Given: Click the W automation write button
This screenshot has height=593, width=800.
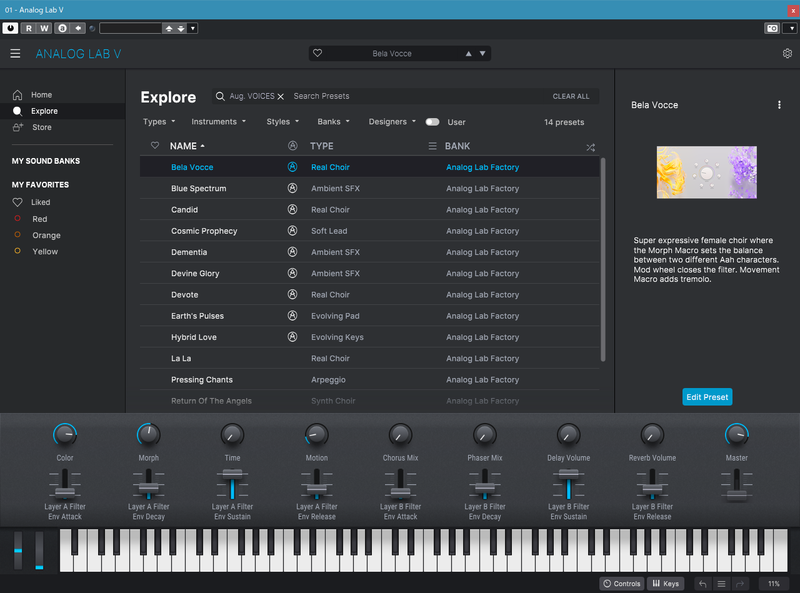Looking at the screenshot, I should (44, 28).
